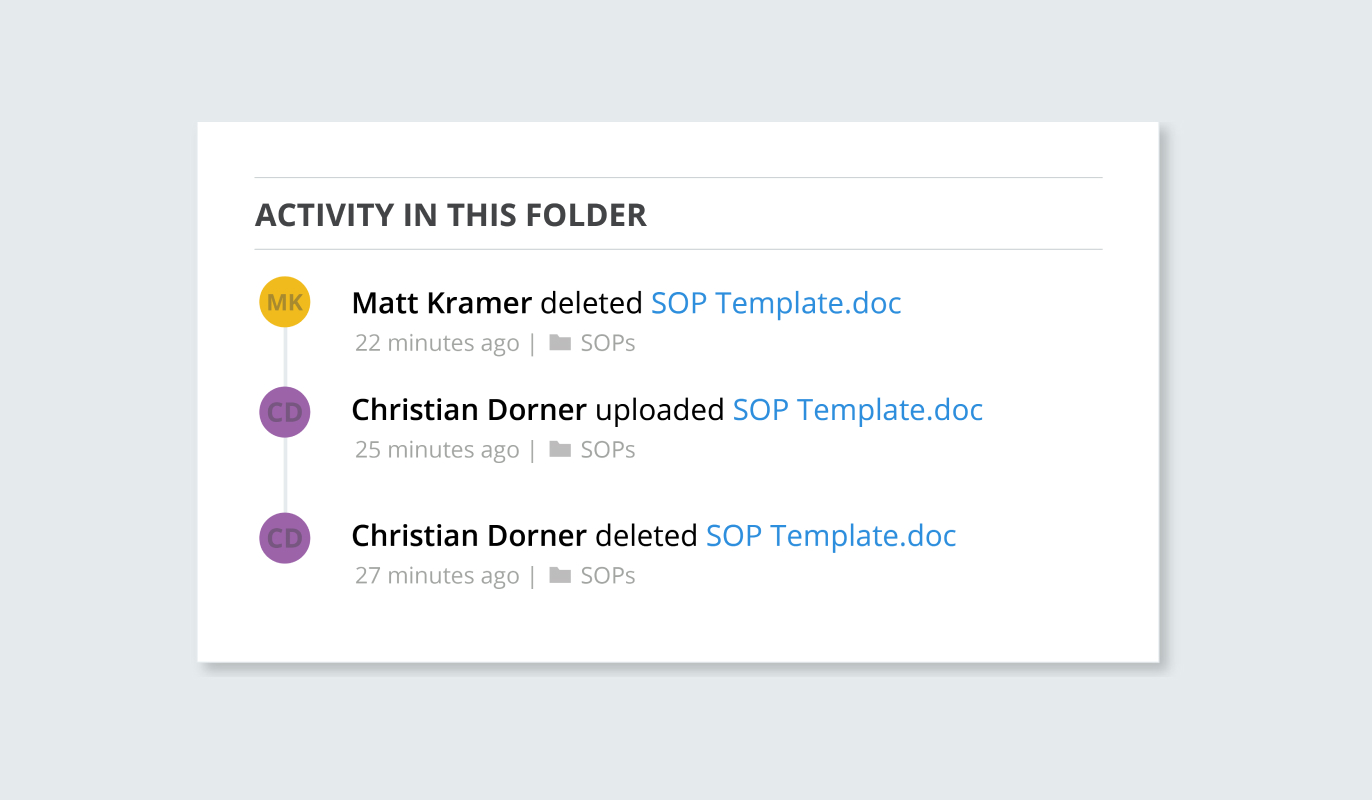Click Christian Dorner's name in the uploaded entry

468,410
